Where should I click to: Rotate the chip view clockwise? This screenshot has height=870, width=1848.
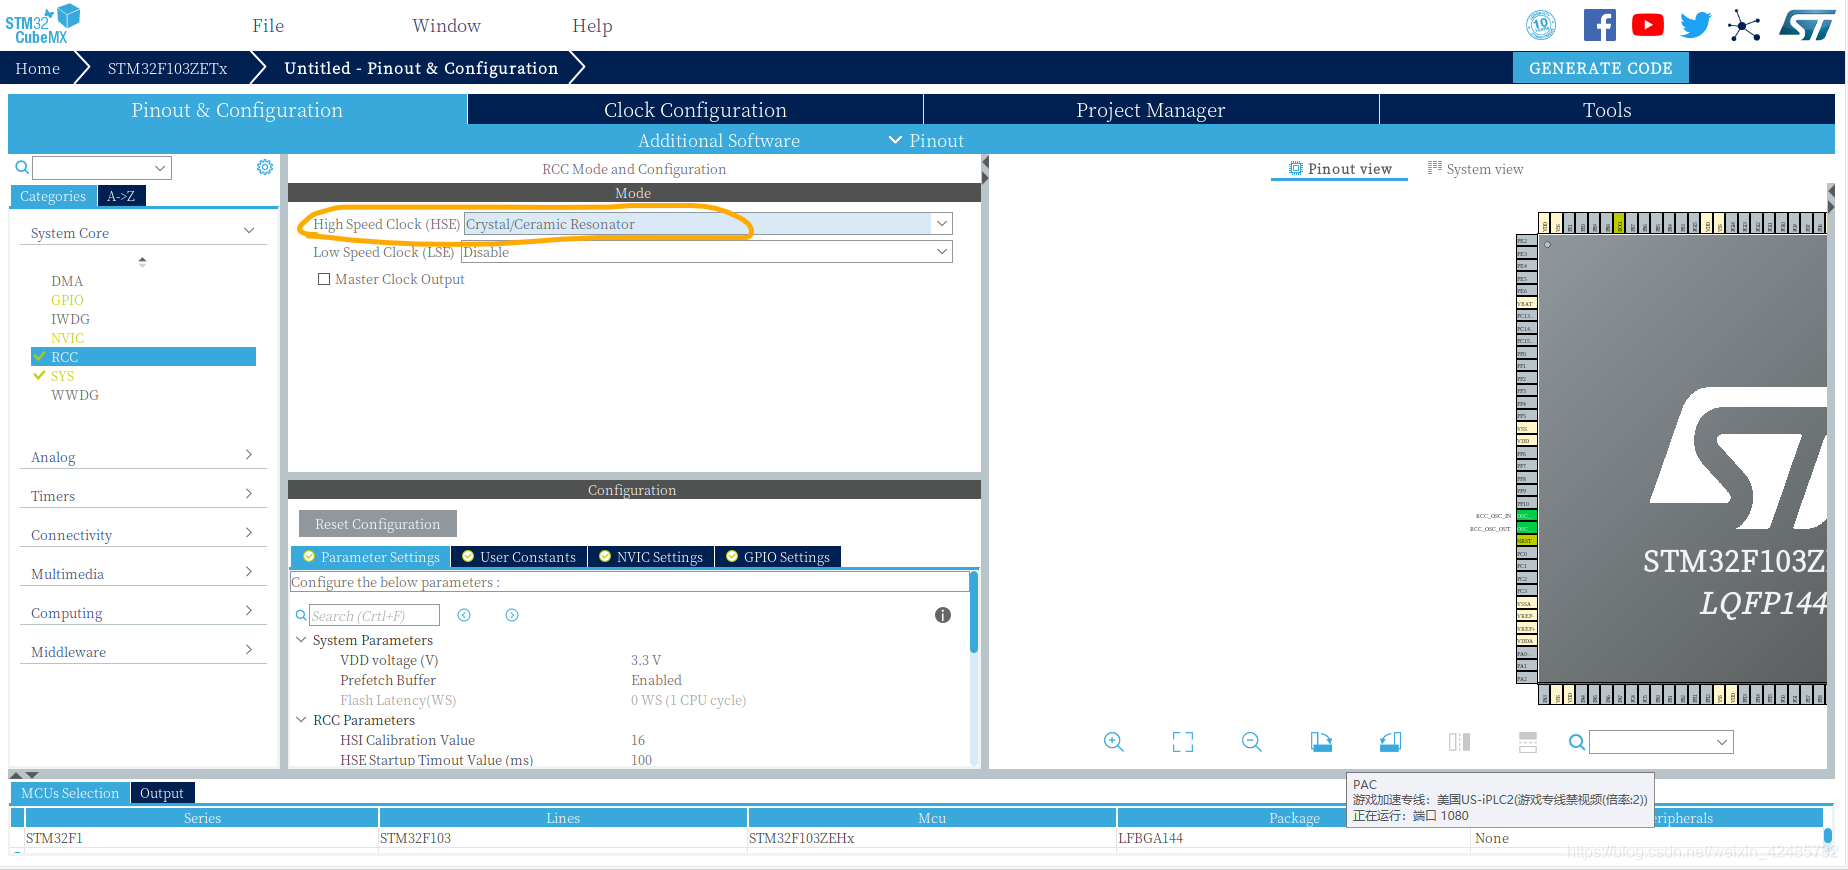coord(1321,742)
